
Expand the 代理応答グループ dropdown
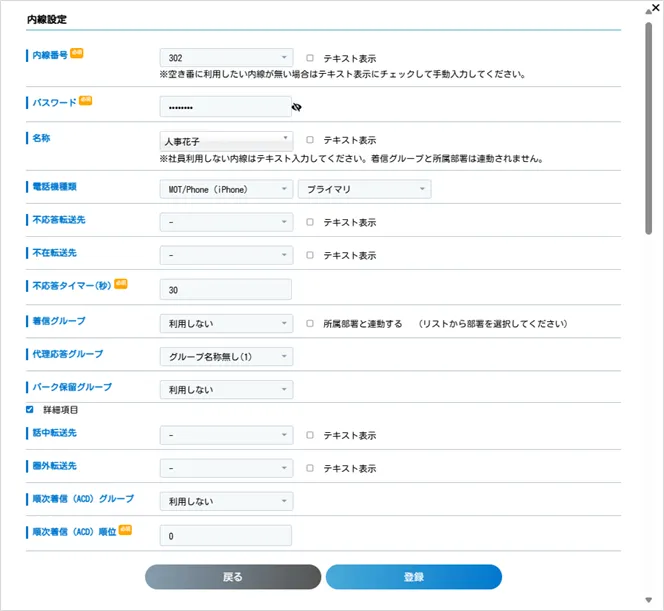(226, 356)
